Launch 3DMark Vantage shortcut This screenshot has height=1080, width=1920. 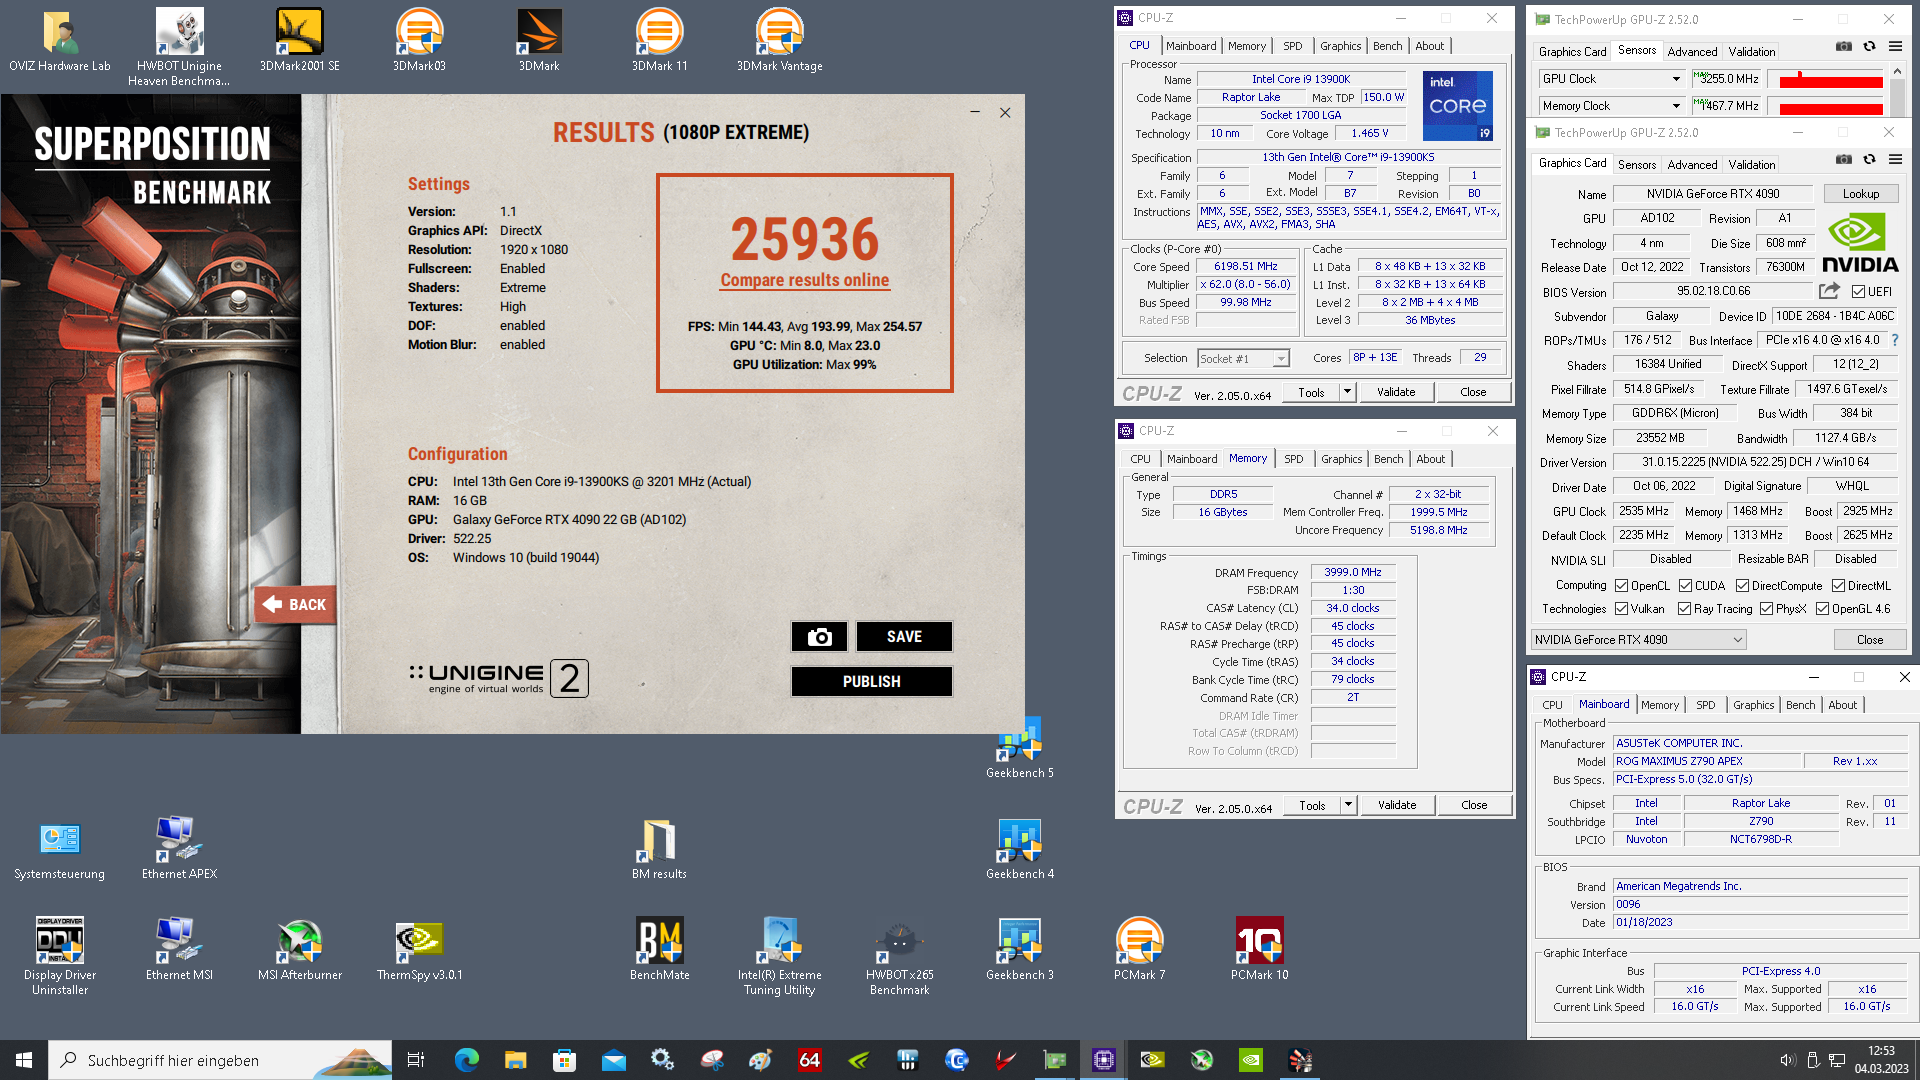tap(780, 42)
